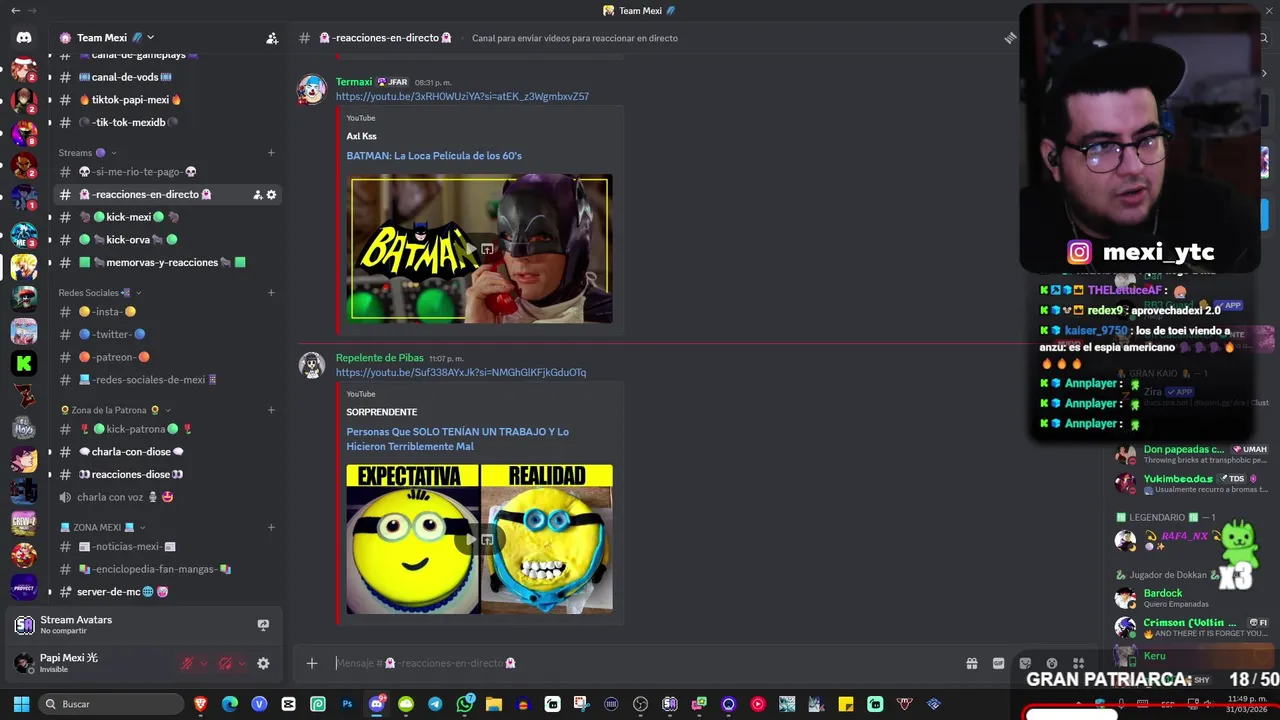Open Telegram from taskbar
This screenshot has width=1280, height=720.
coord(435,704)
